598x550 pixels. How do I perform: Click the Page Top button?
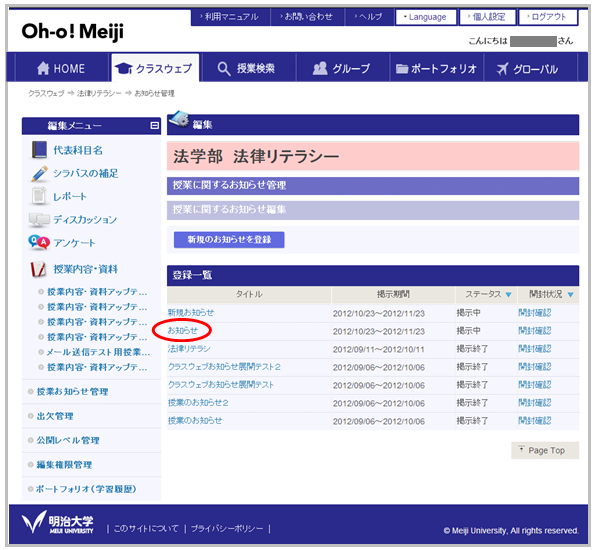tap(545, 450)
